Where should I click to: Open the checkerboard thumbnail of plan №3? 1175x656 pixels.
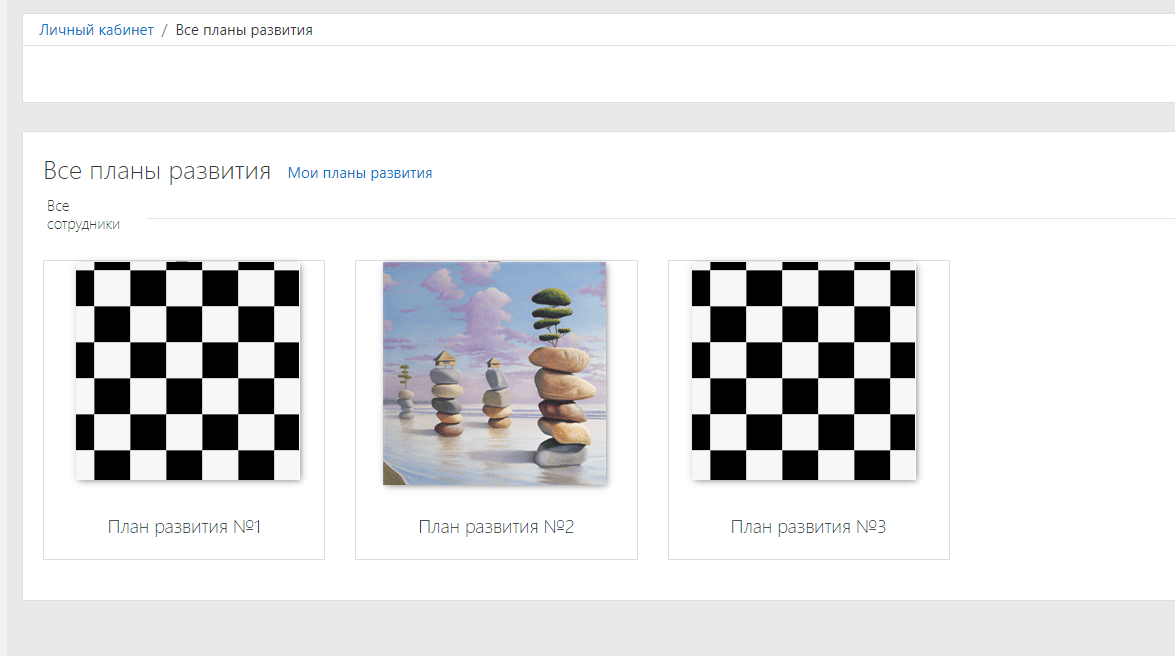pyautogui.click(x=803, y=371)
